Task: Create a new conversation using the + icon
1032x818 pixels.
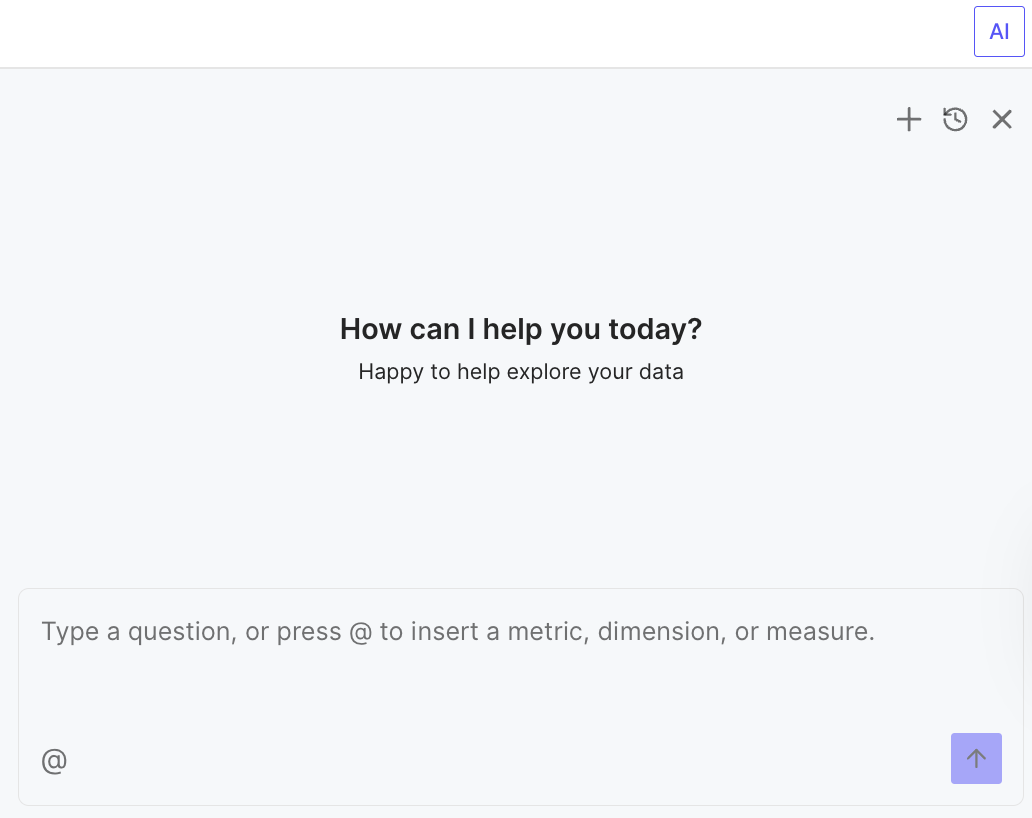Action: tap(908, 120)
